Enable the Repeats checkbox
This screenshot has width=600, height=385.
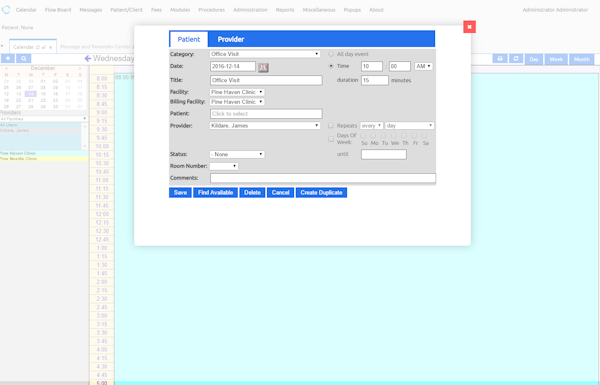click(331, 126)
